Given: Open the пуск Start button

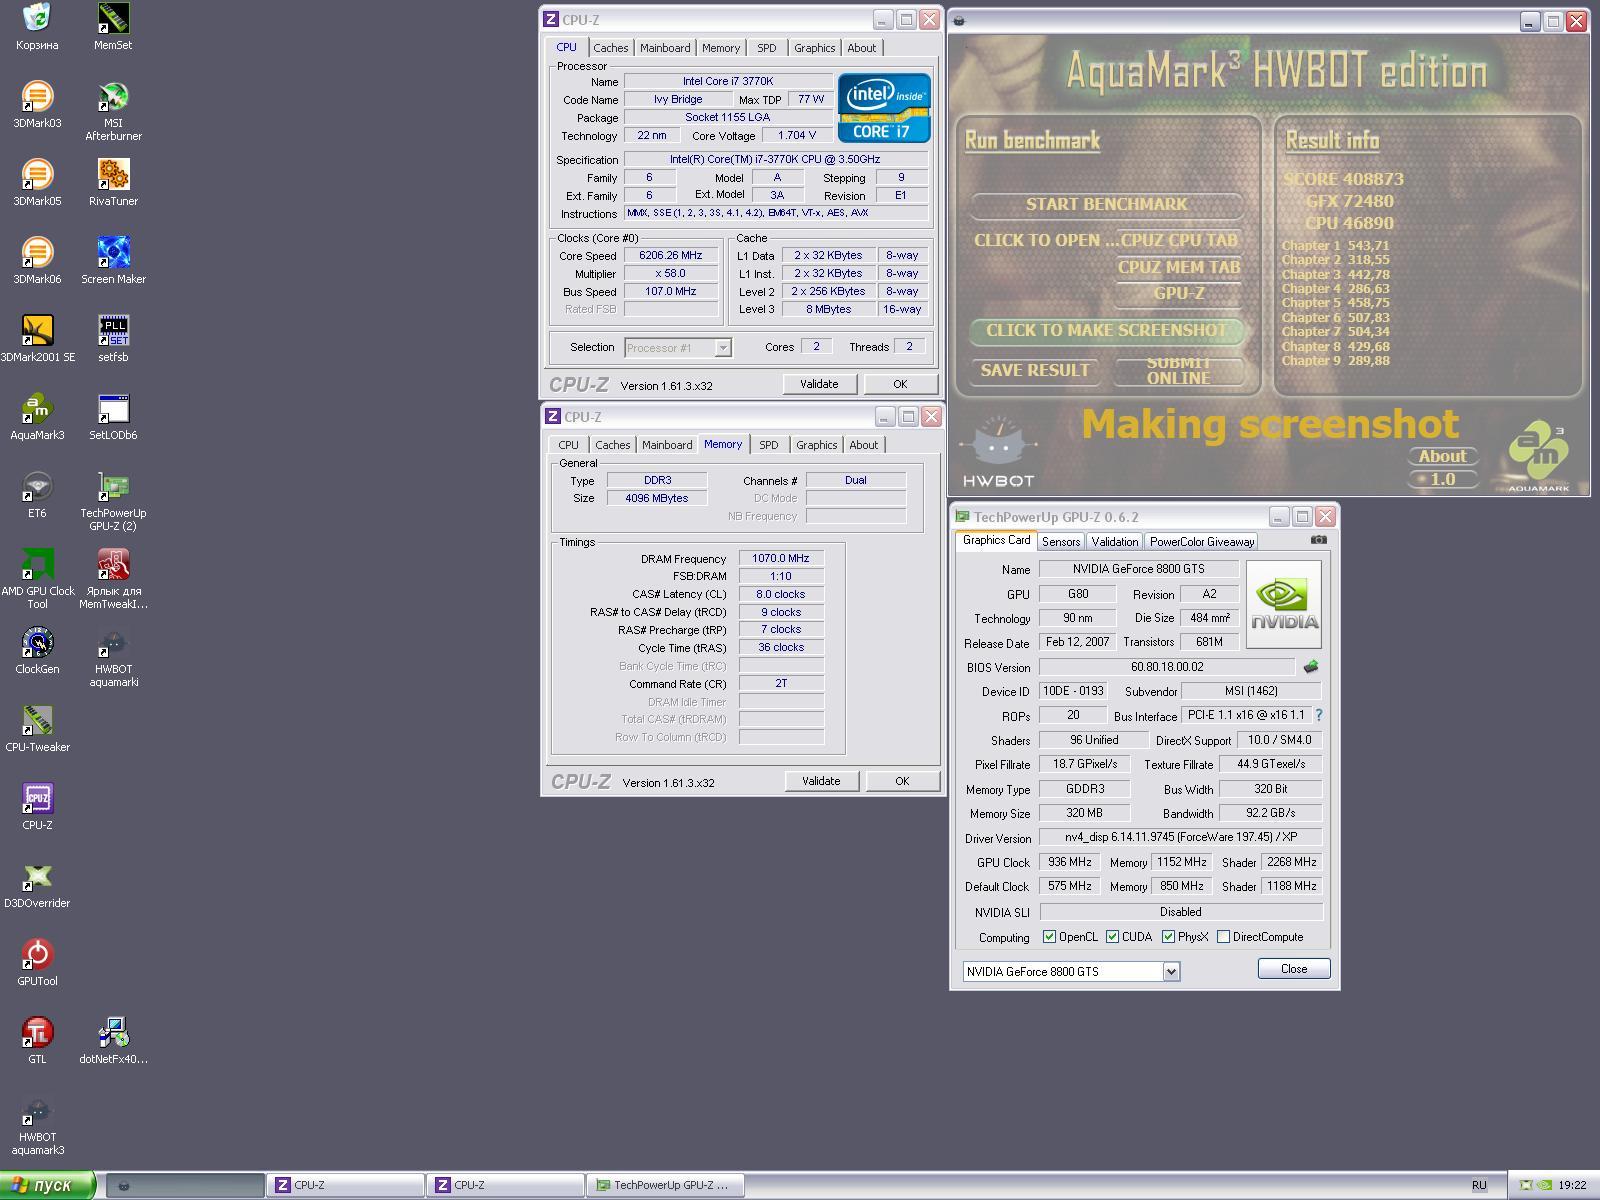Looking at the screenshot, I should pos(48,1185).
